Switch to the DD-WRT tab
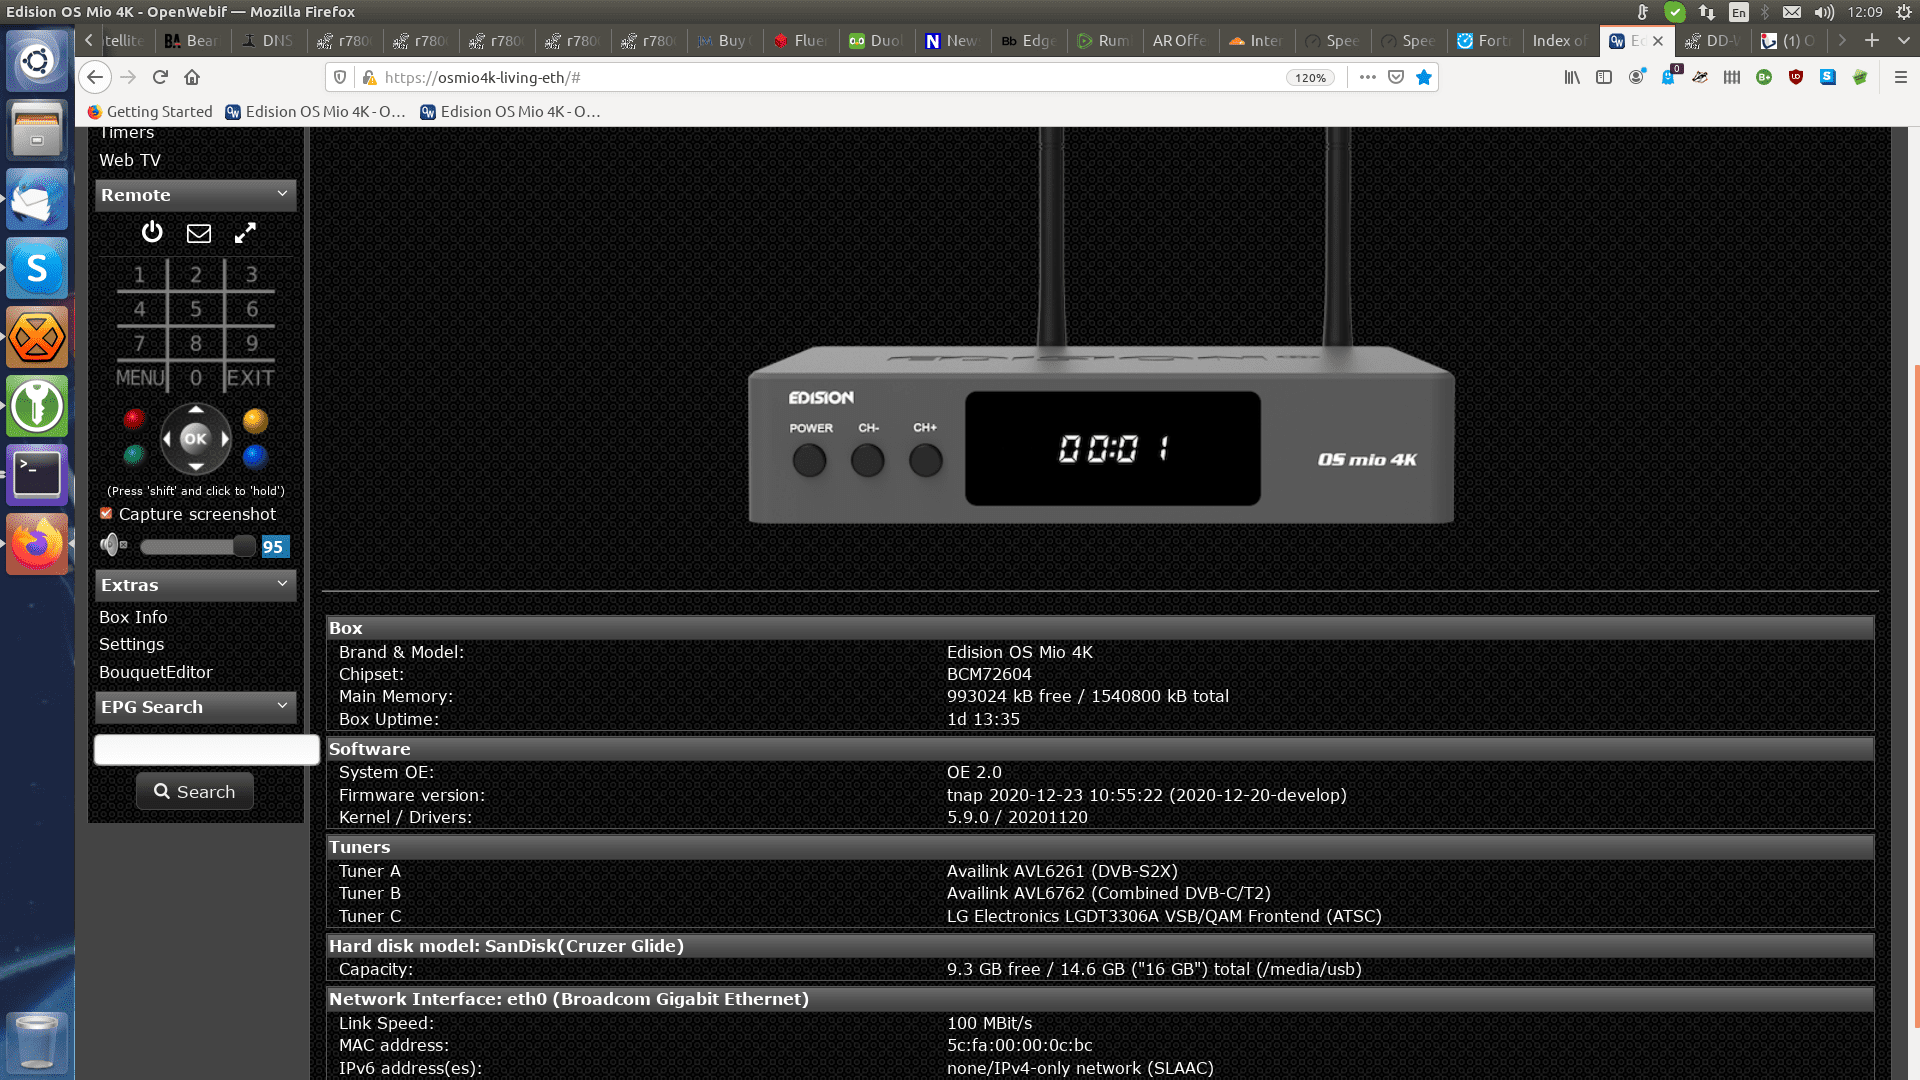The image size is (1920, 1080). (x=1712, y=41)
